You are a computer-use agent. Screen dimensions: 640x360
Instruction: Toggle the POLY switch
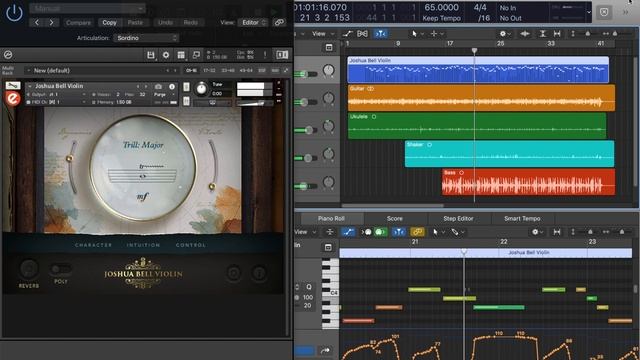click(61, 269)
